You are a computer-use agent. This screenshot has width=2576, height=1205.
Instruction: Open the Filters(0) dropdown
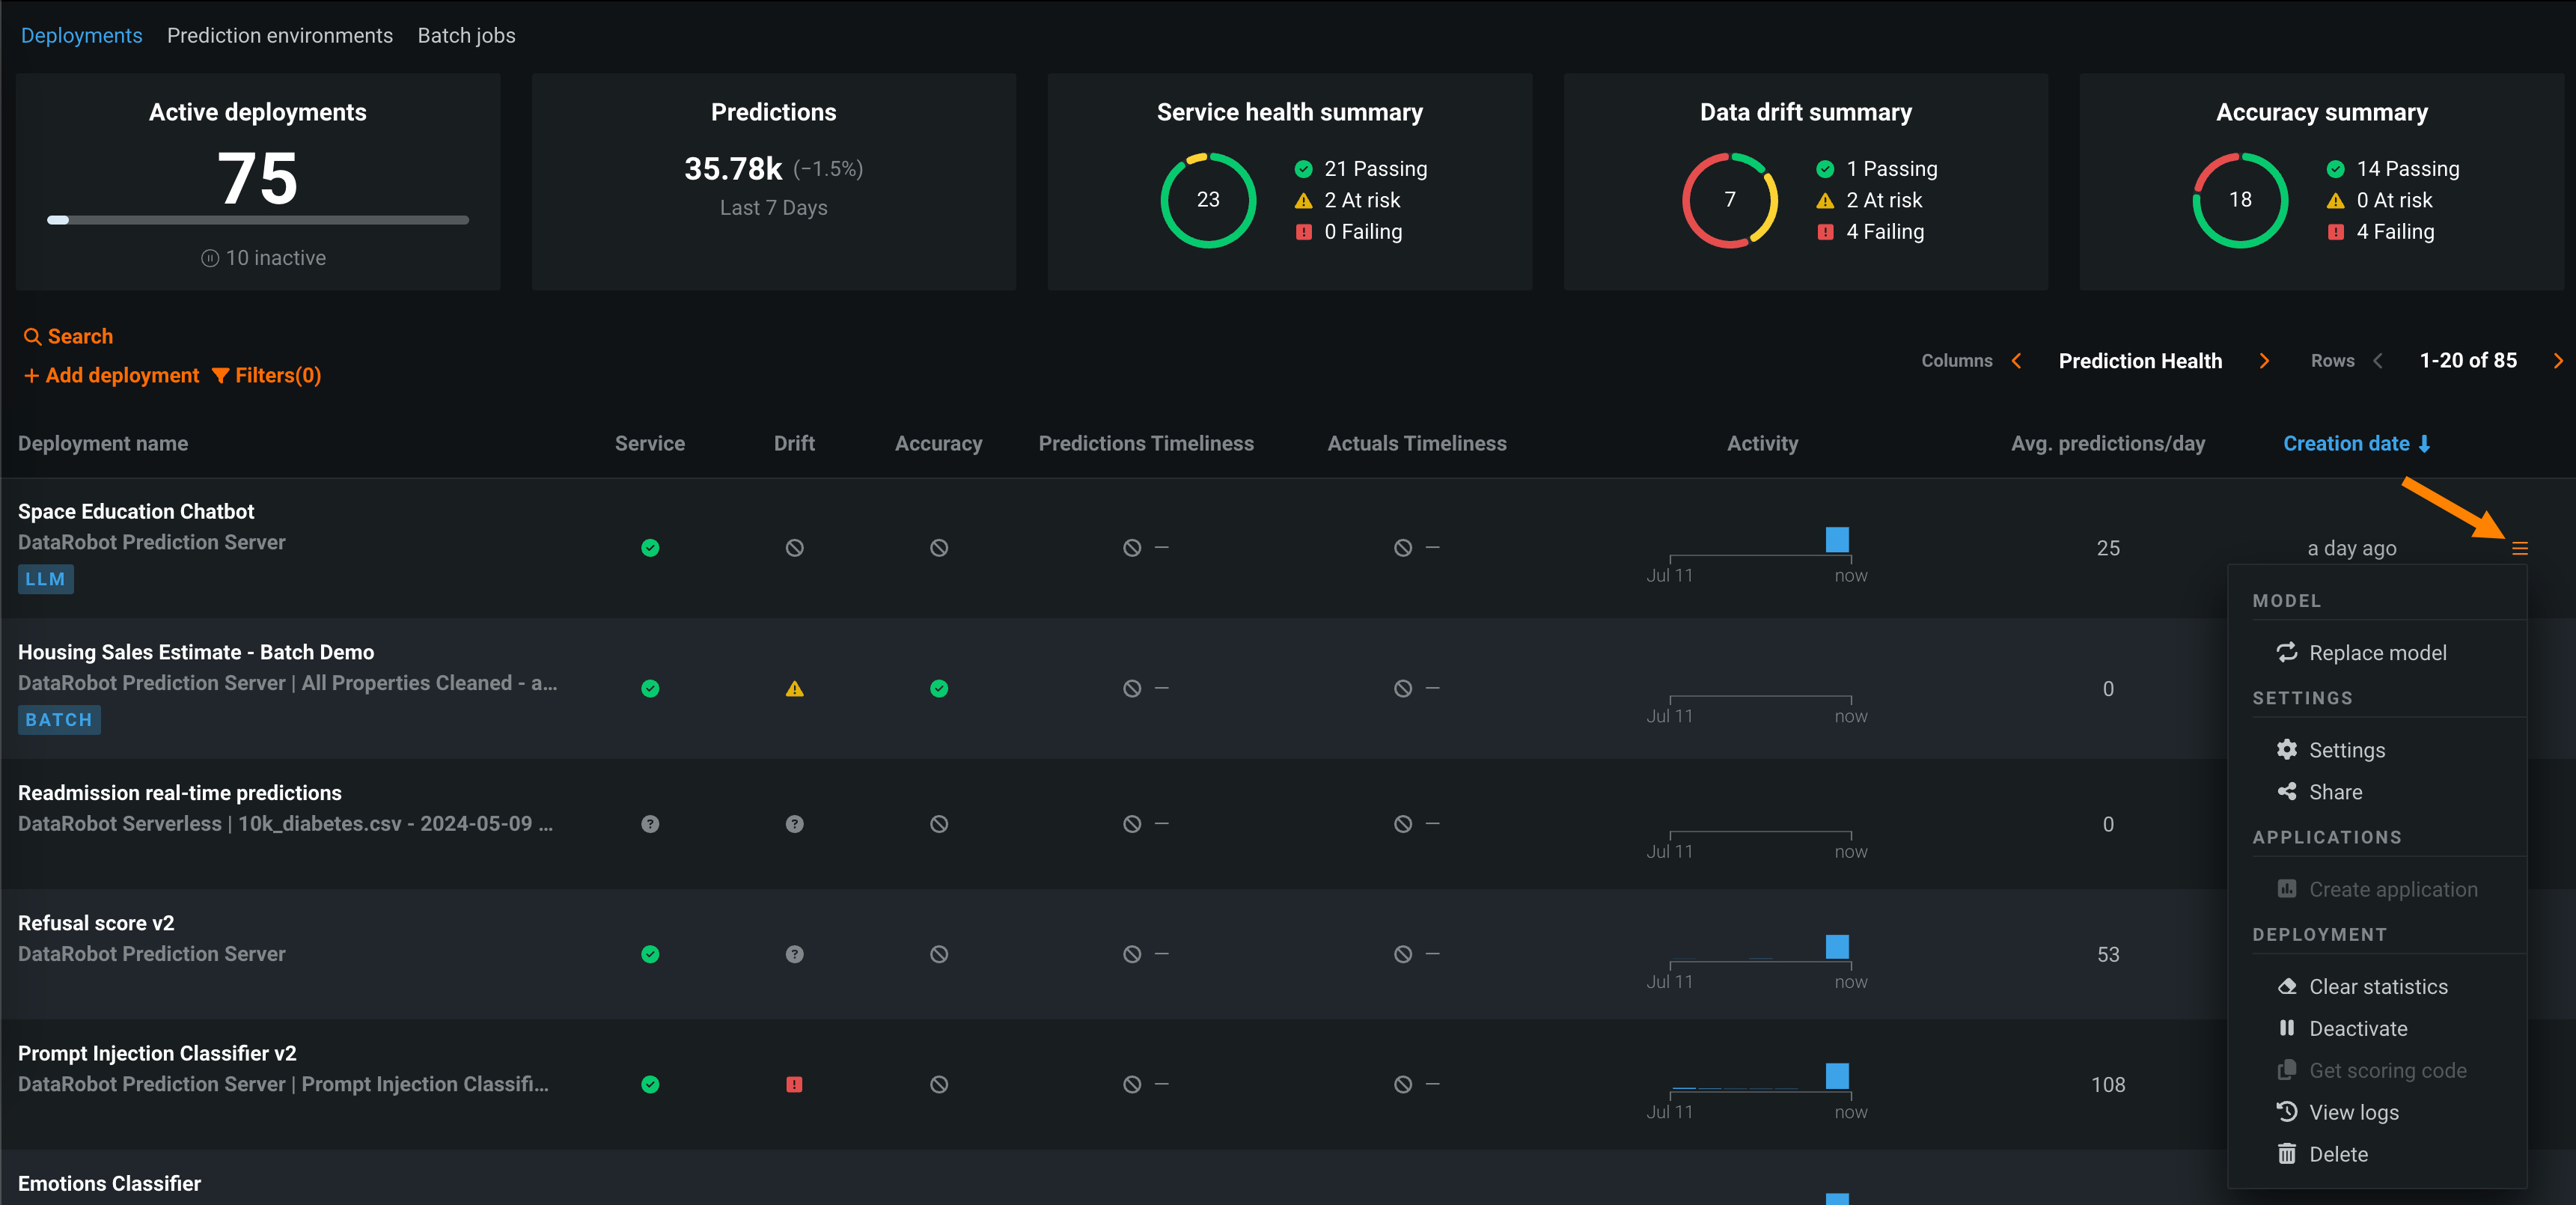[267, 376]
